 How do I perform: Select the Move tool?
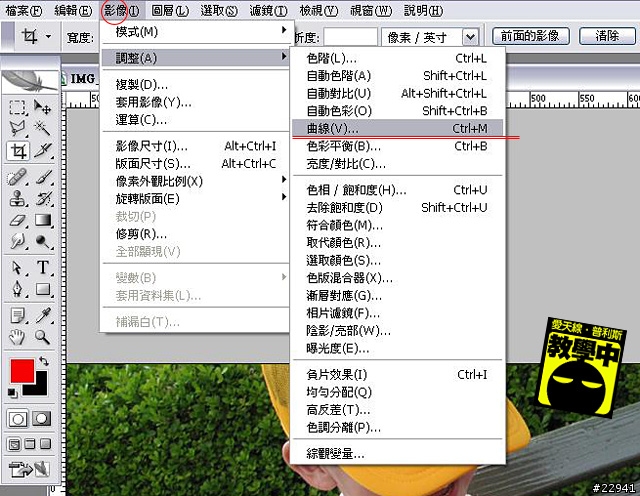pos(42,107)
